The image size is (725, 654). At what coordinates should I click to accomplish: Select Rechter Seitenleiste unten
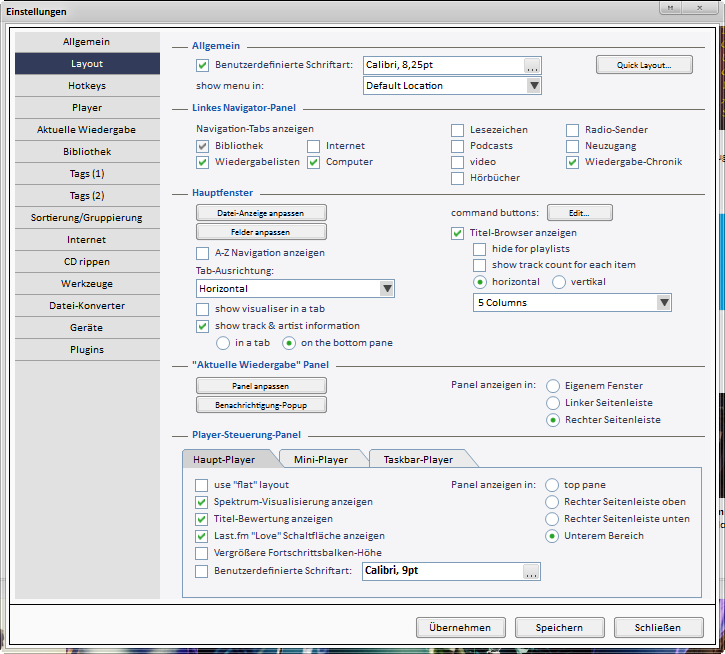552,519
